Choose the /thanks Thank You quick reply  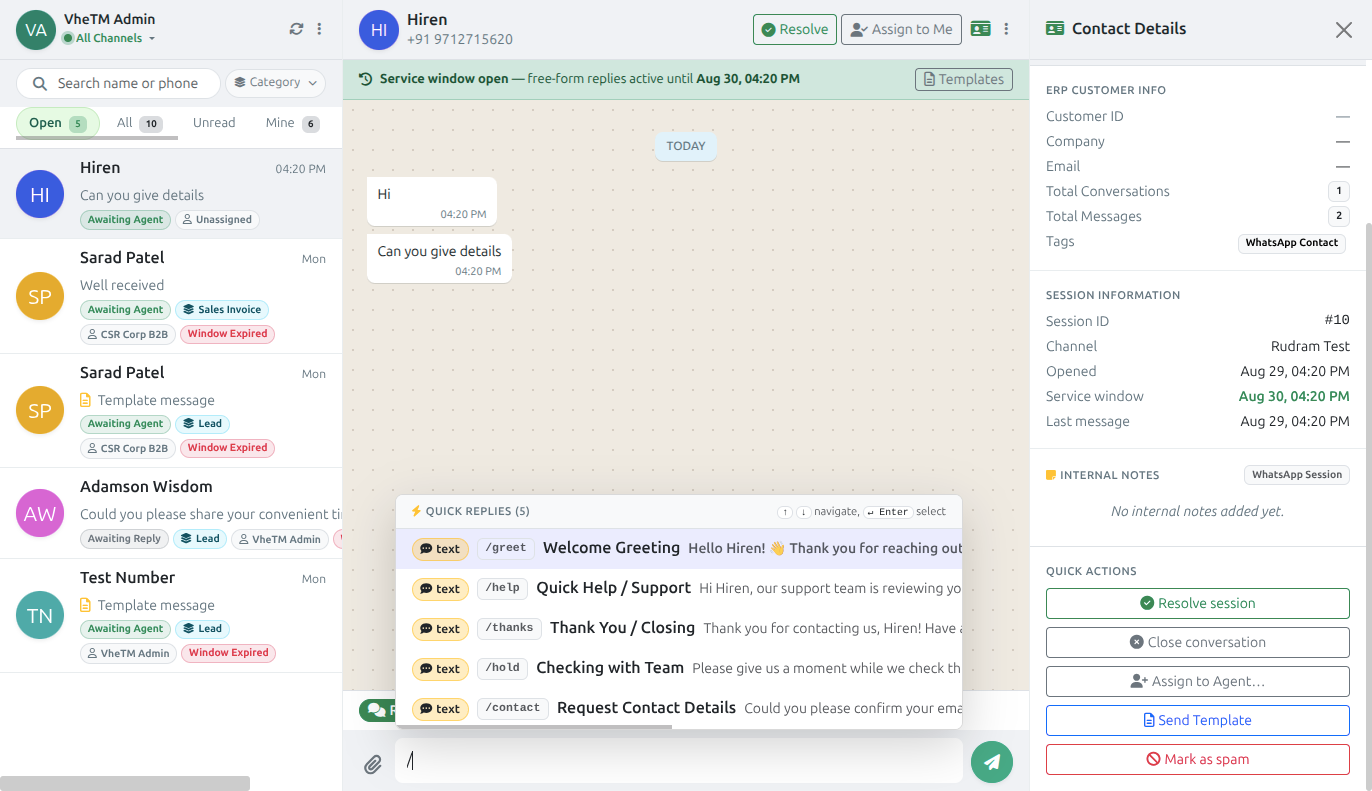click(679, 628)
